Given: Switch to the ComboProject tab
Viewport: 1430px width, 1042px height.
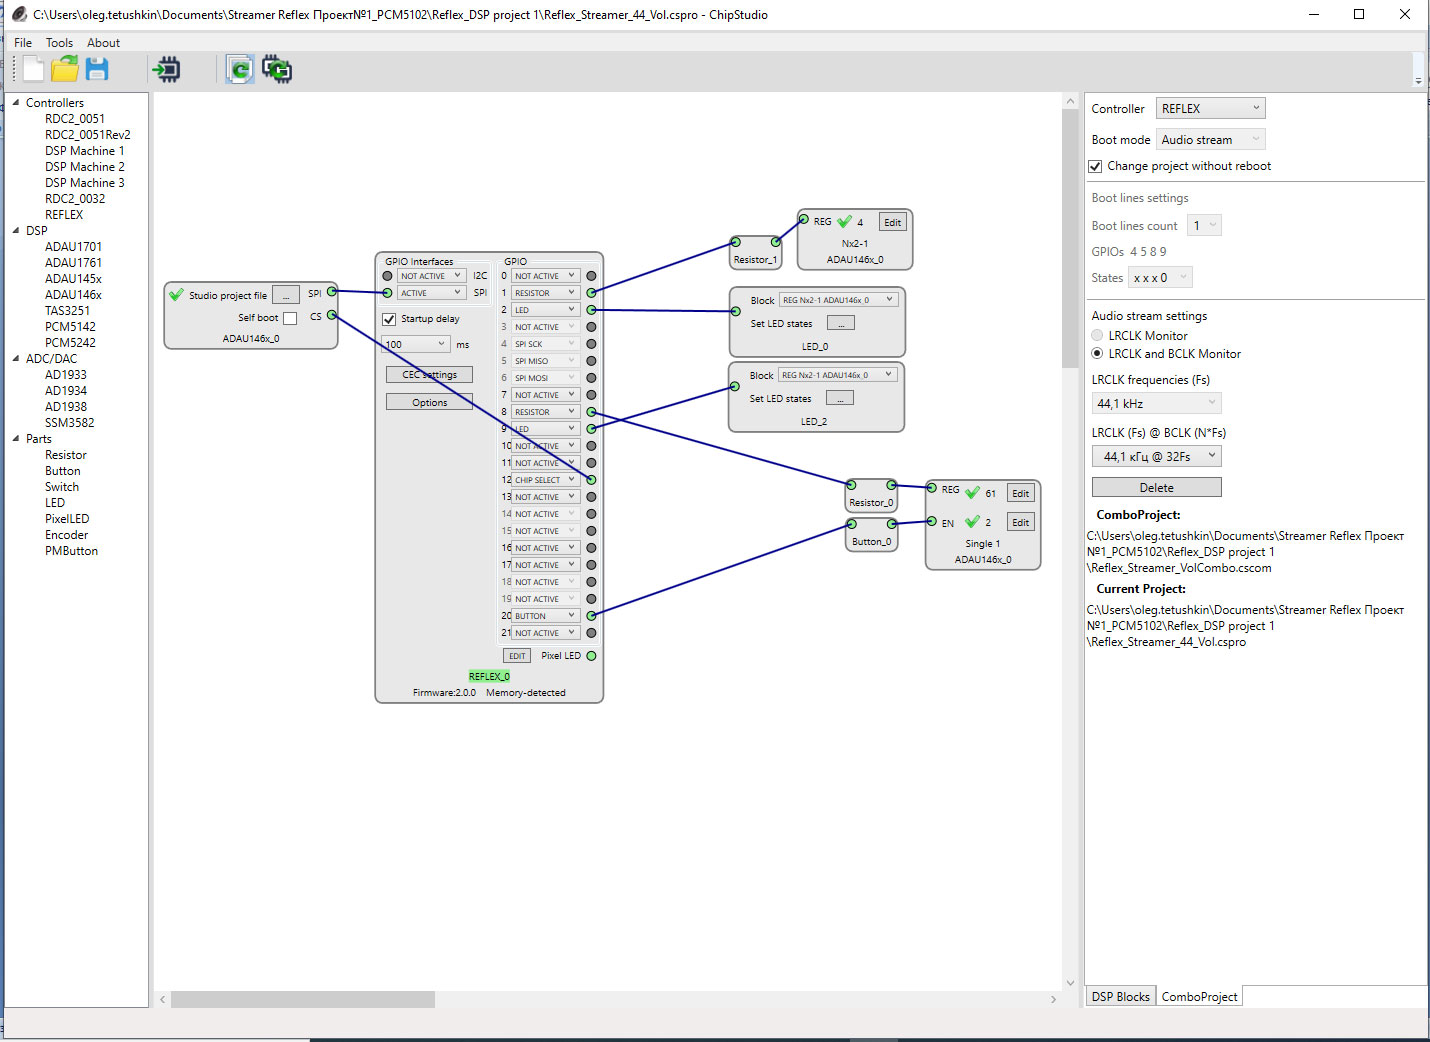Looking at the screenshot, I should [1199, 996].
